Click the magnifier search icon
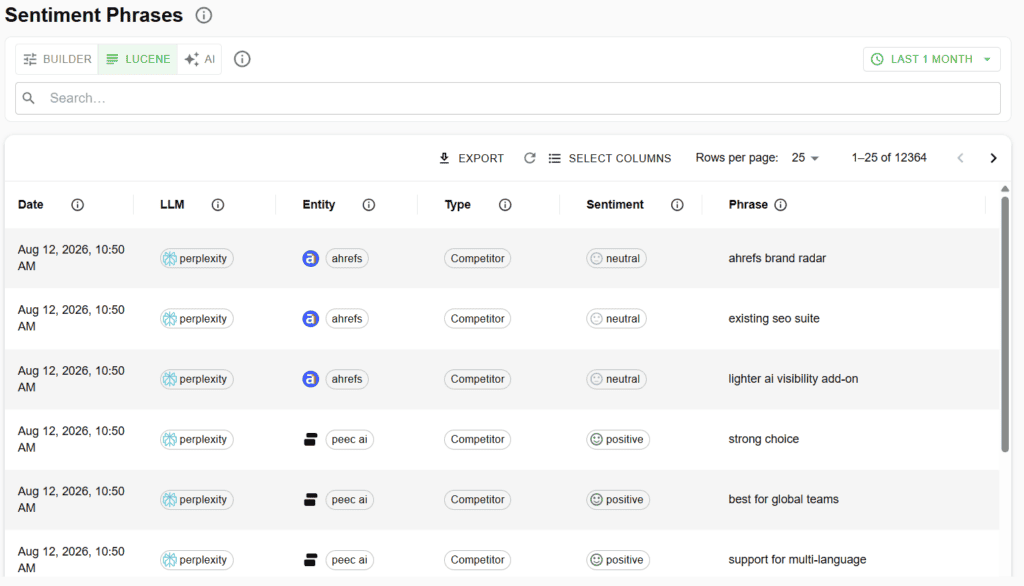This screenshot has height=586, width=1024. [29, 98]
